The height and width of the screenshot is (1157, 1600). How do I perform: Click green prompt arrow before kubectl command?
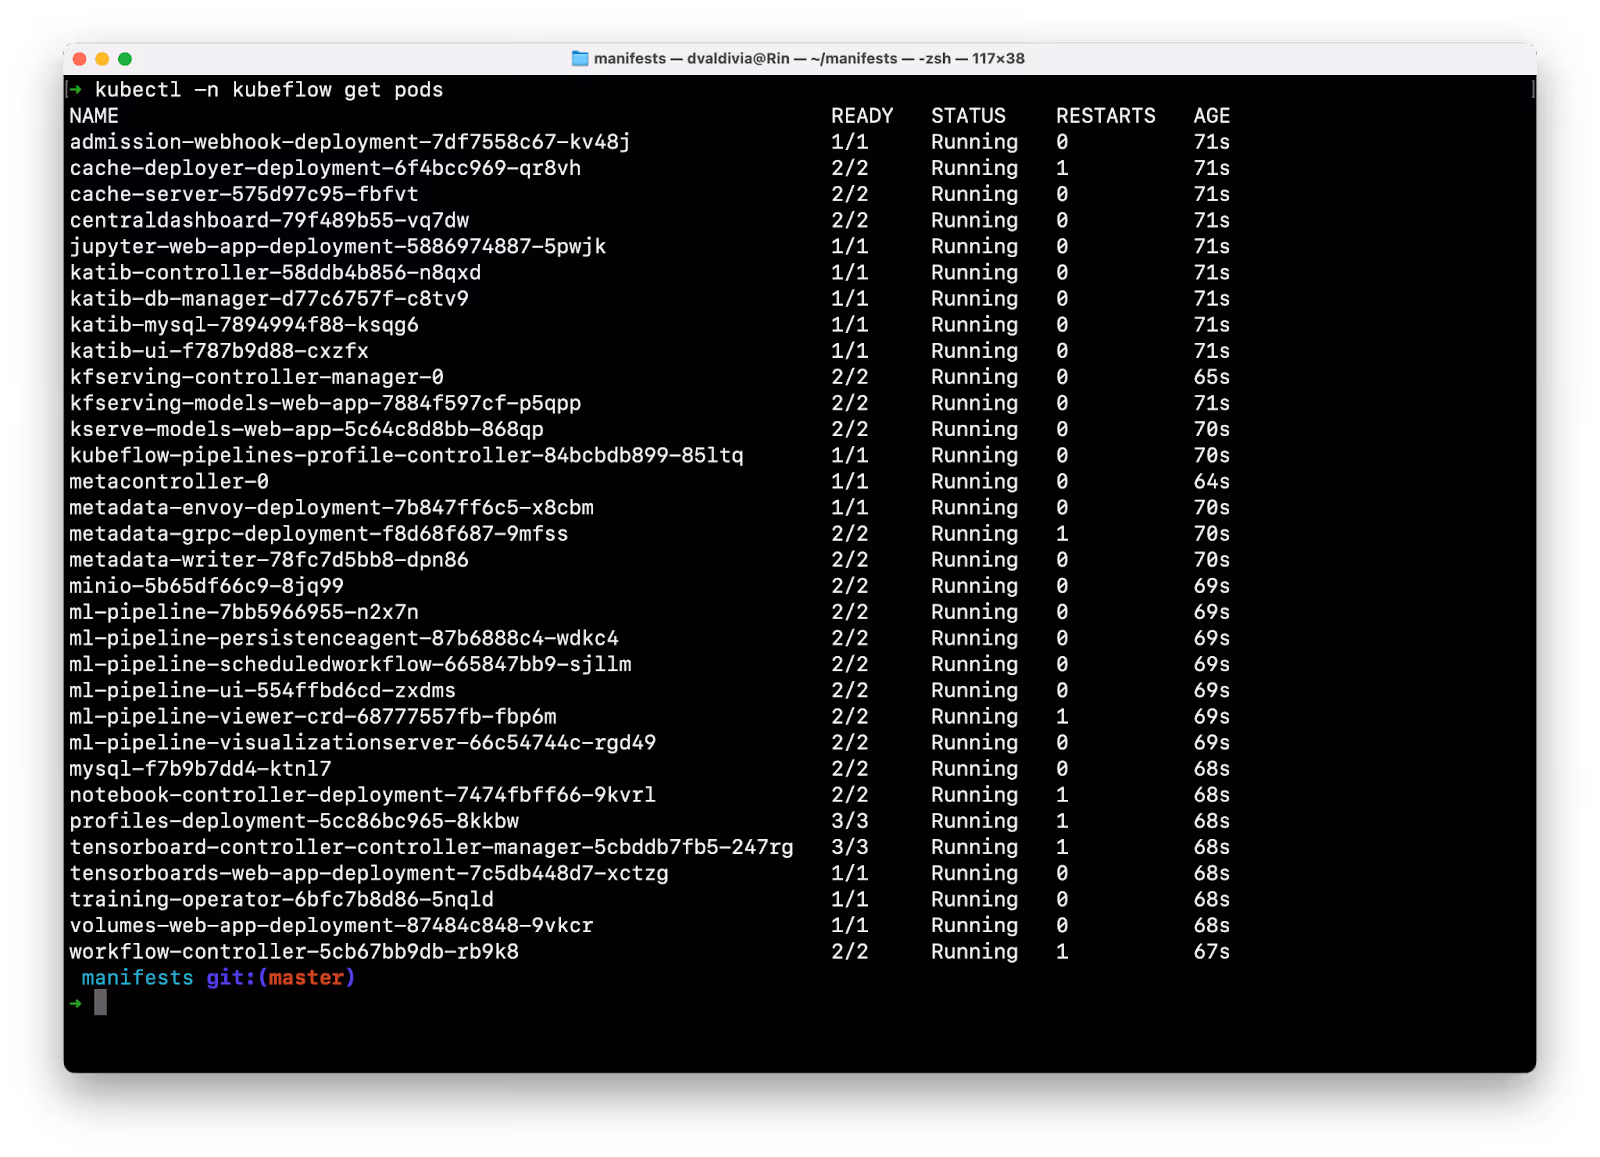click(x=76, y=90)
